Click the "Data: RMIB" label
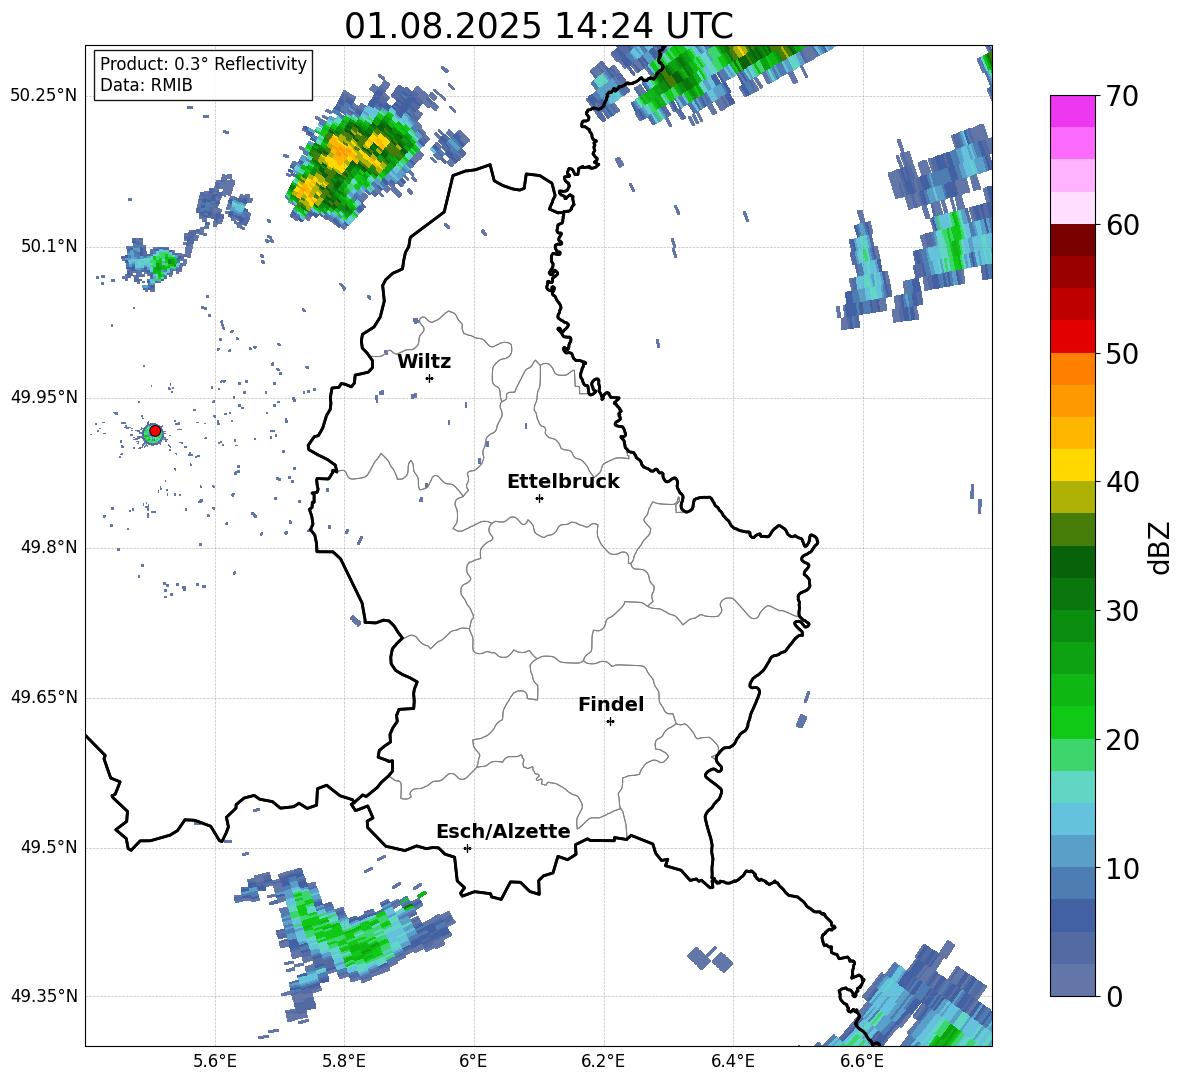1184x1081 pixels. 146,85
